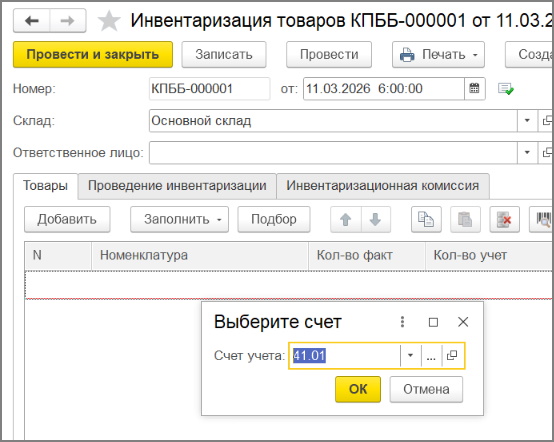The image size is (554, 442).
Task: Switch to the Инвентаризационная комиссия tab
Action: 383,186
